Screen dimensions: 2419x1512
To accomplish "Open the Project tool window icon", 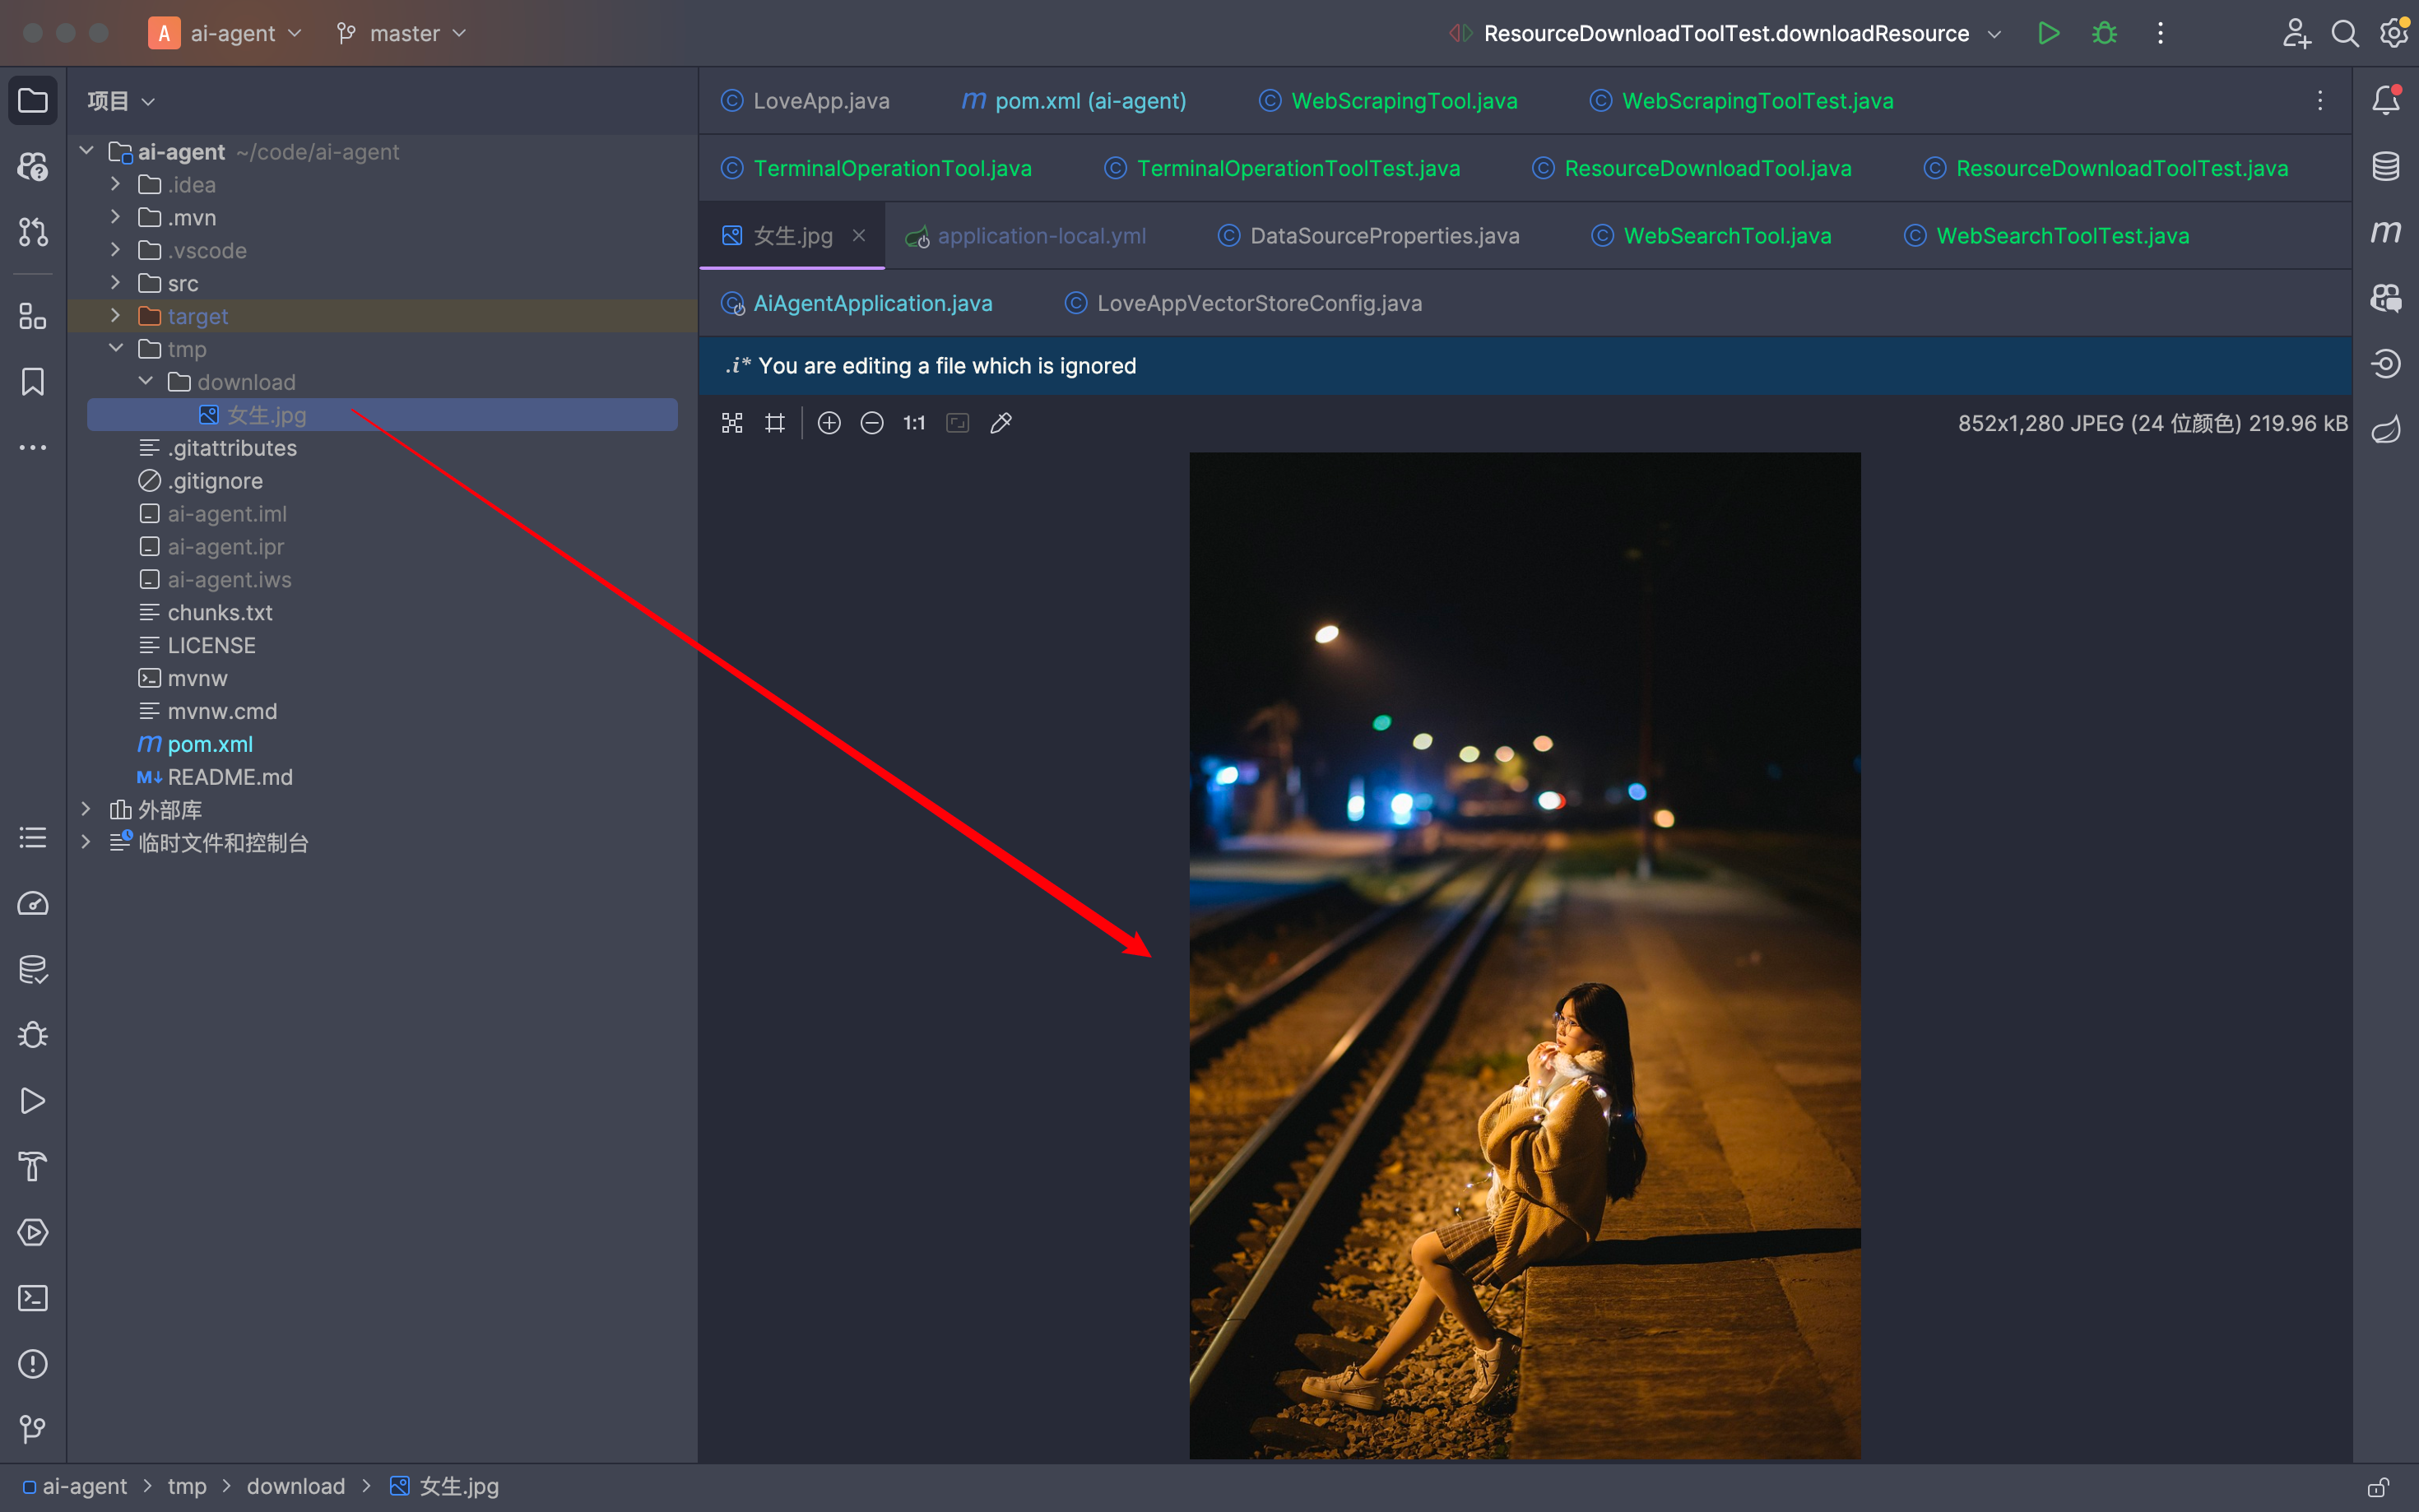I will coord(33,101).
